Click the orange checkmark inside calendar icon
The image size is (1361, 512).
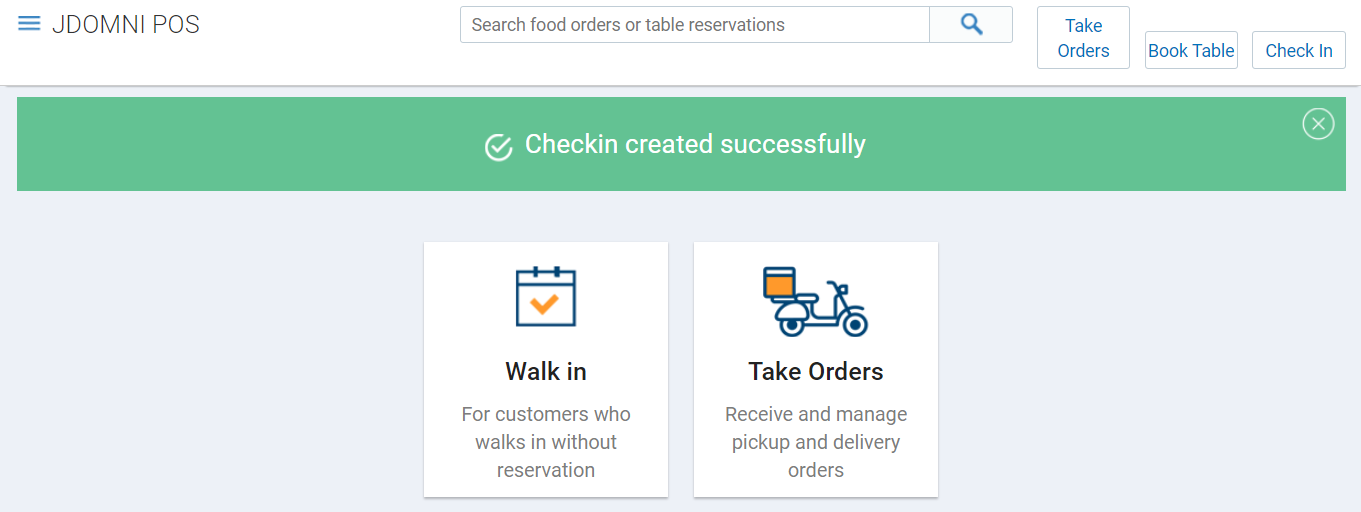click(545, 304)
